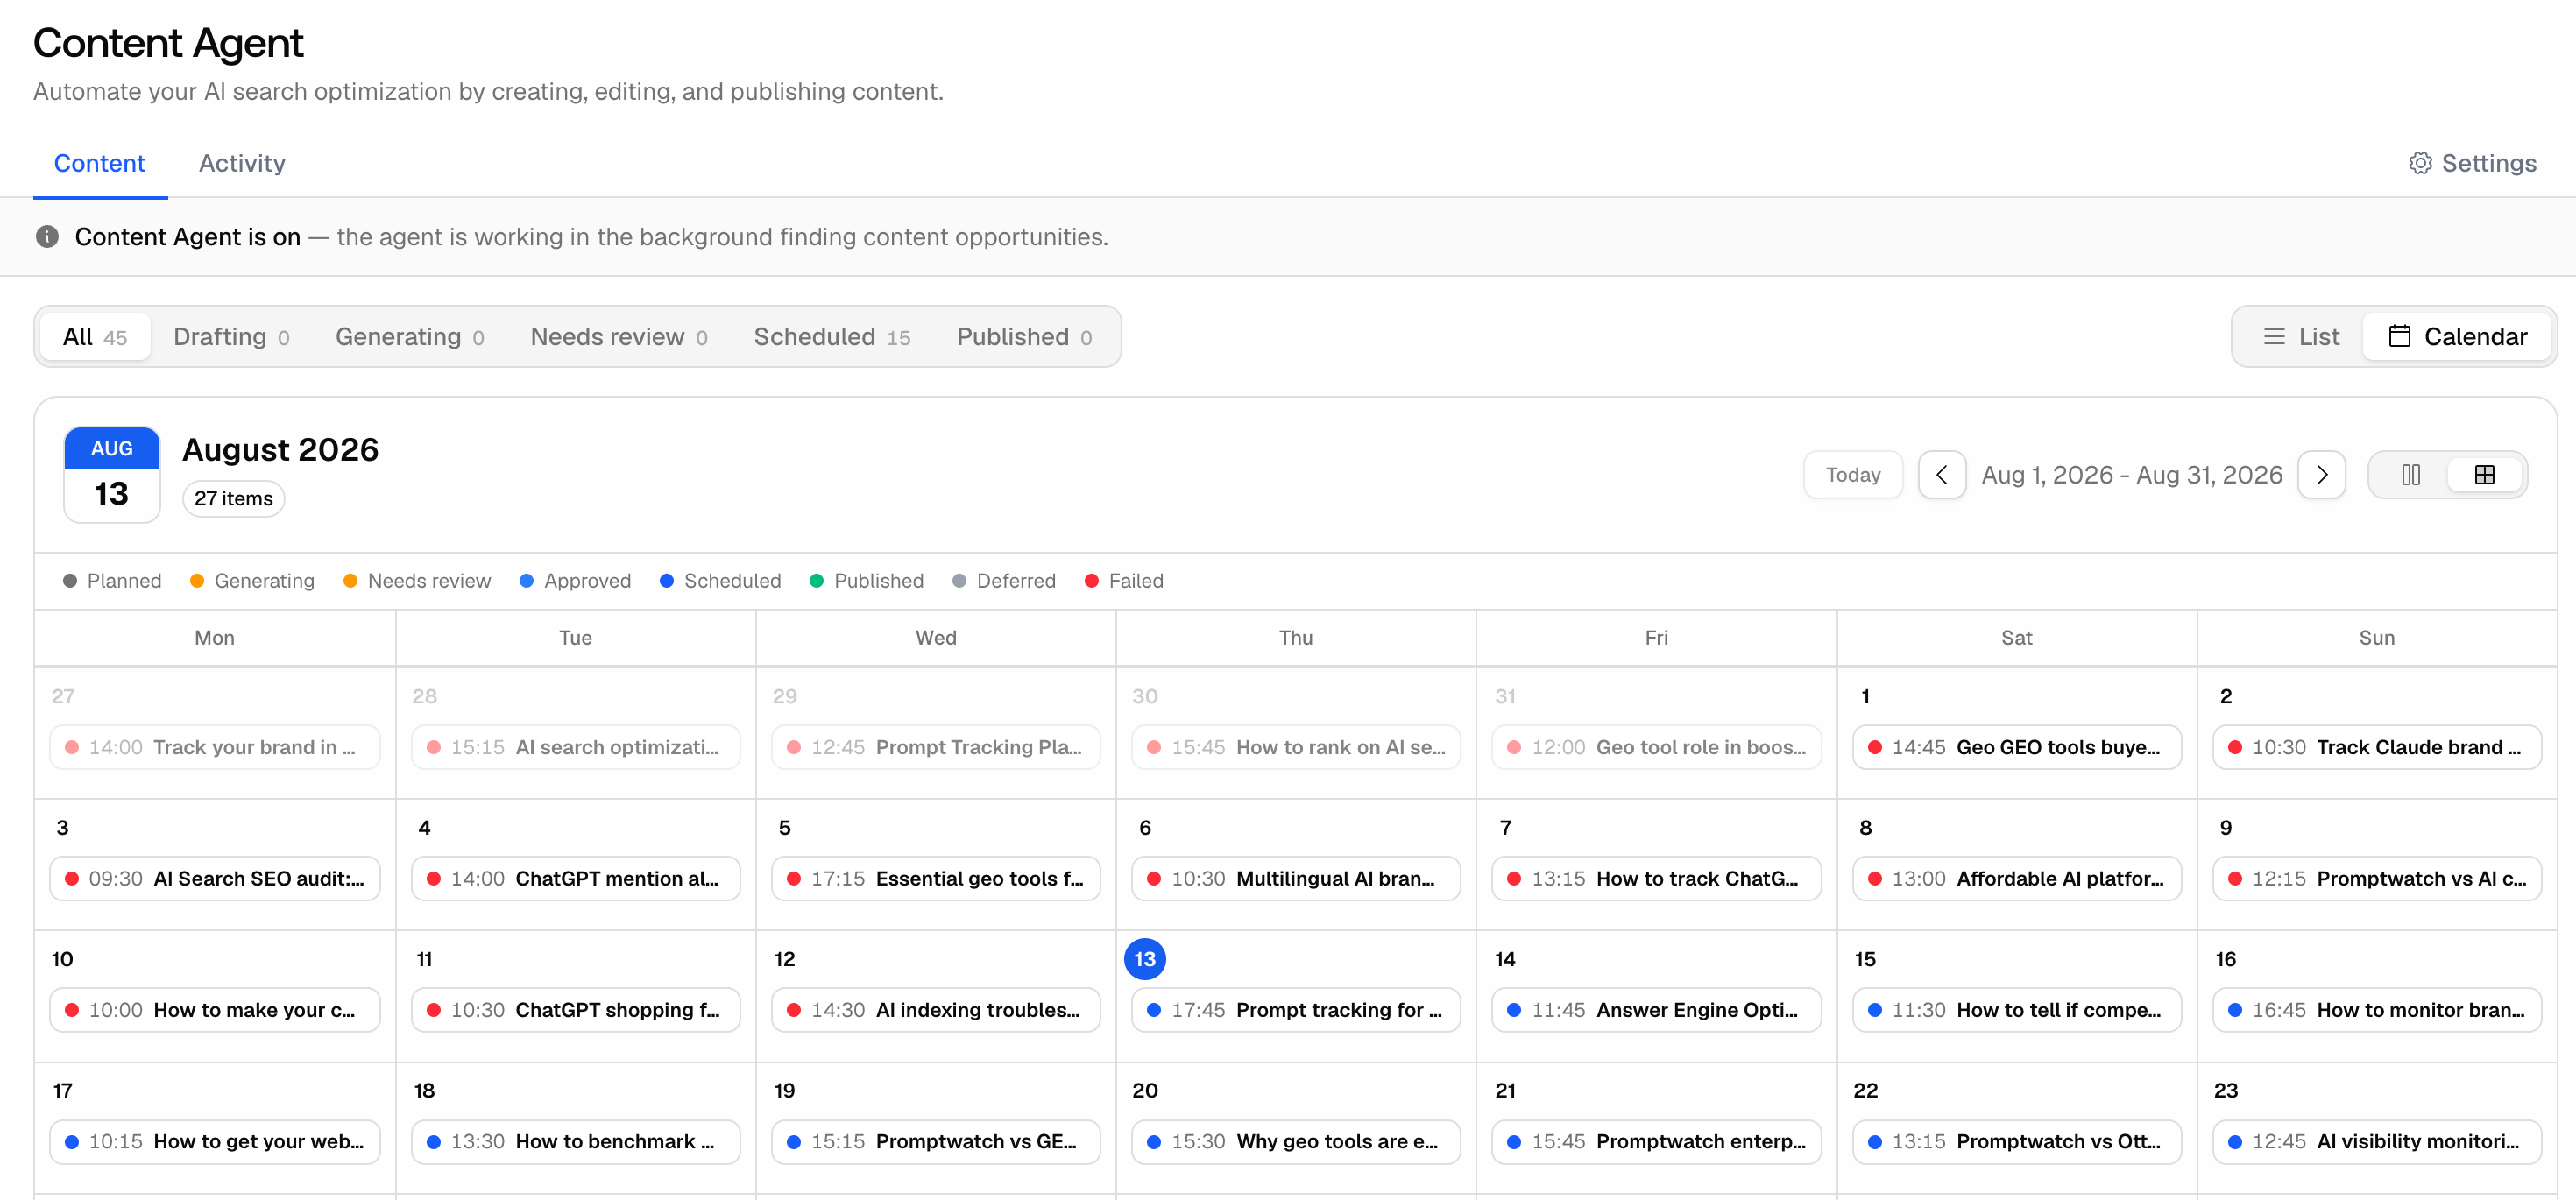Click the AUG 13 date badge

coord(112,474)
